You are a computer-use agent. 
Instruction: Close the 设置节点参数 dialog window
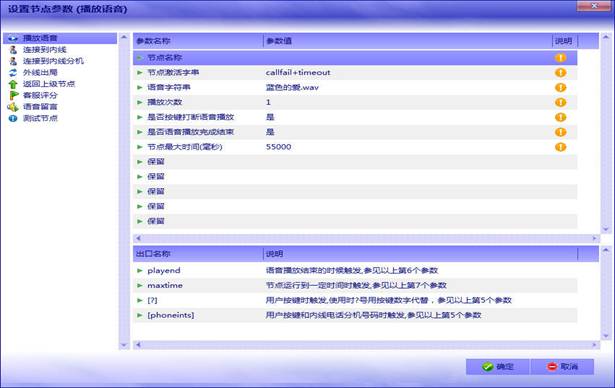(594, 5)
